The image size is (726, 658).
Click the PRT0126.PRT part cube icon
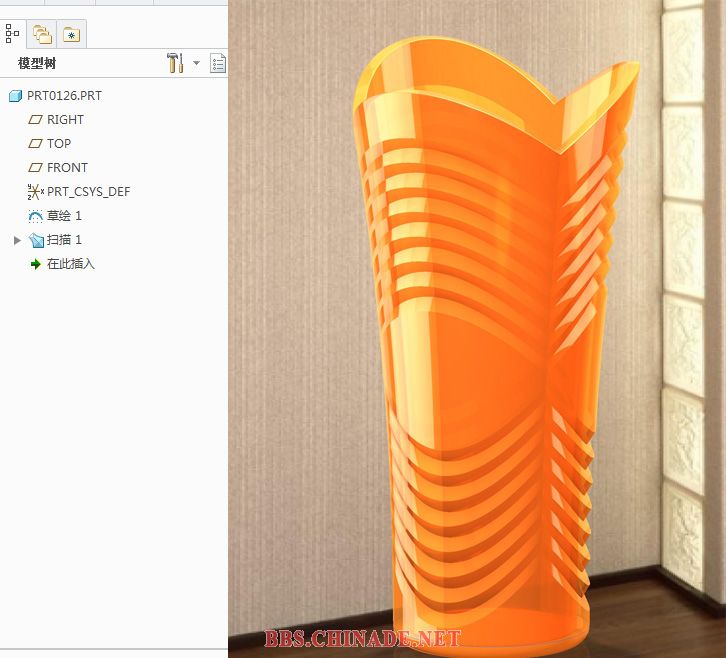coord(15,96)
